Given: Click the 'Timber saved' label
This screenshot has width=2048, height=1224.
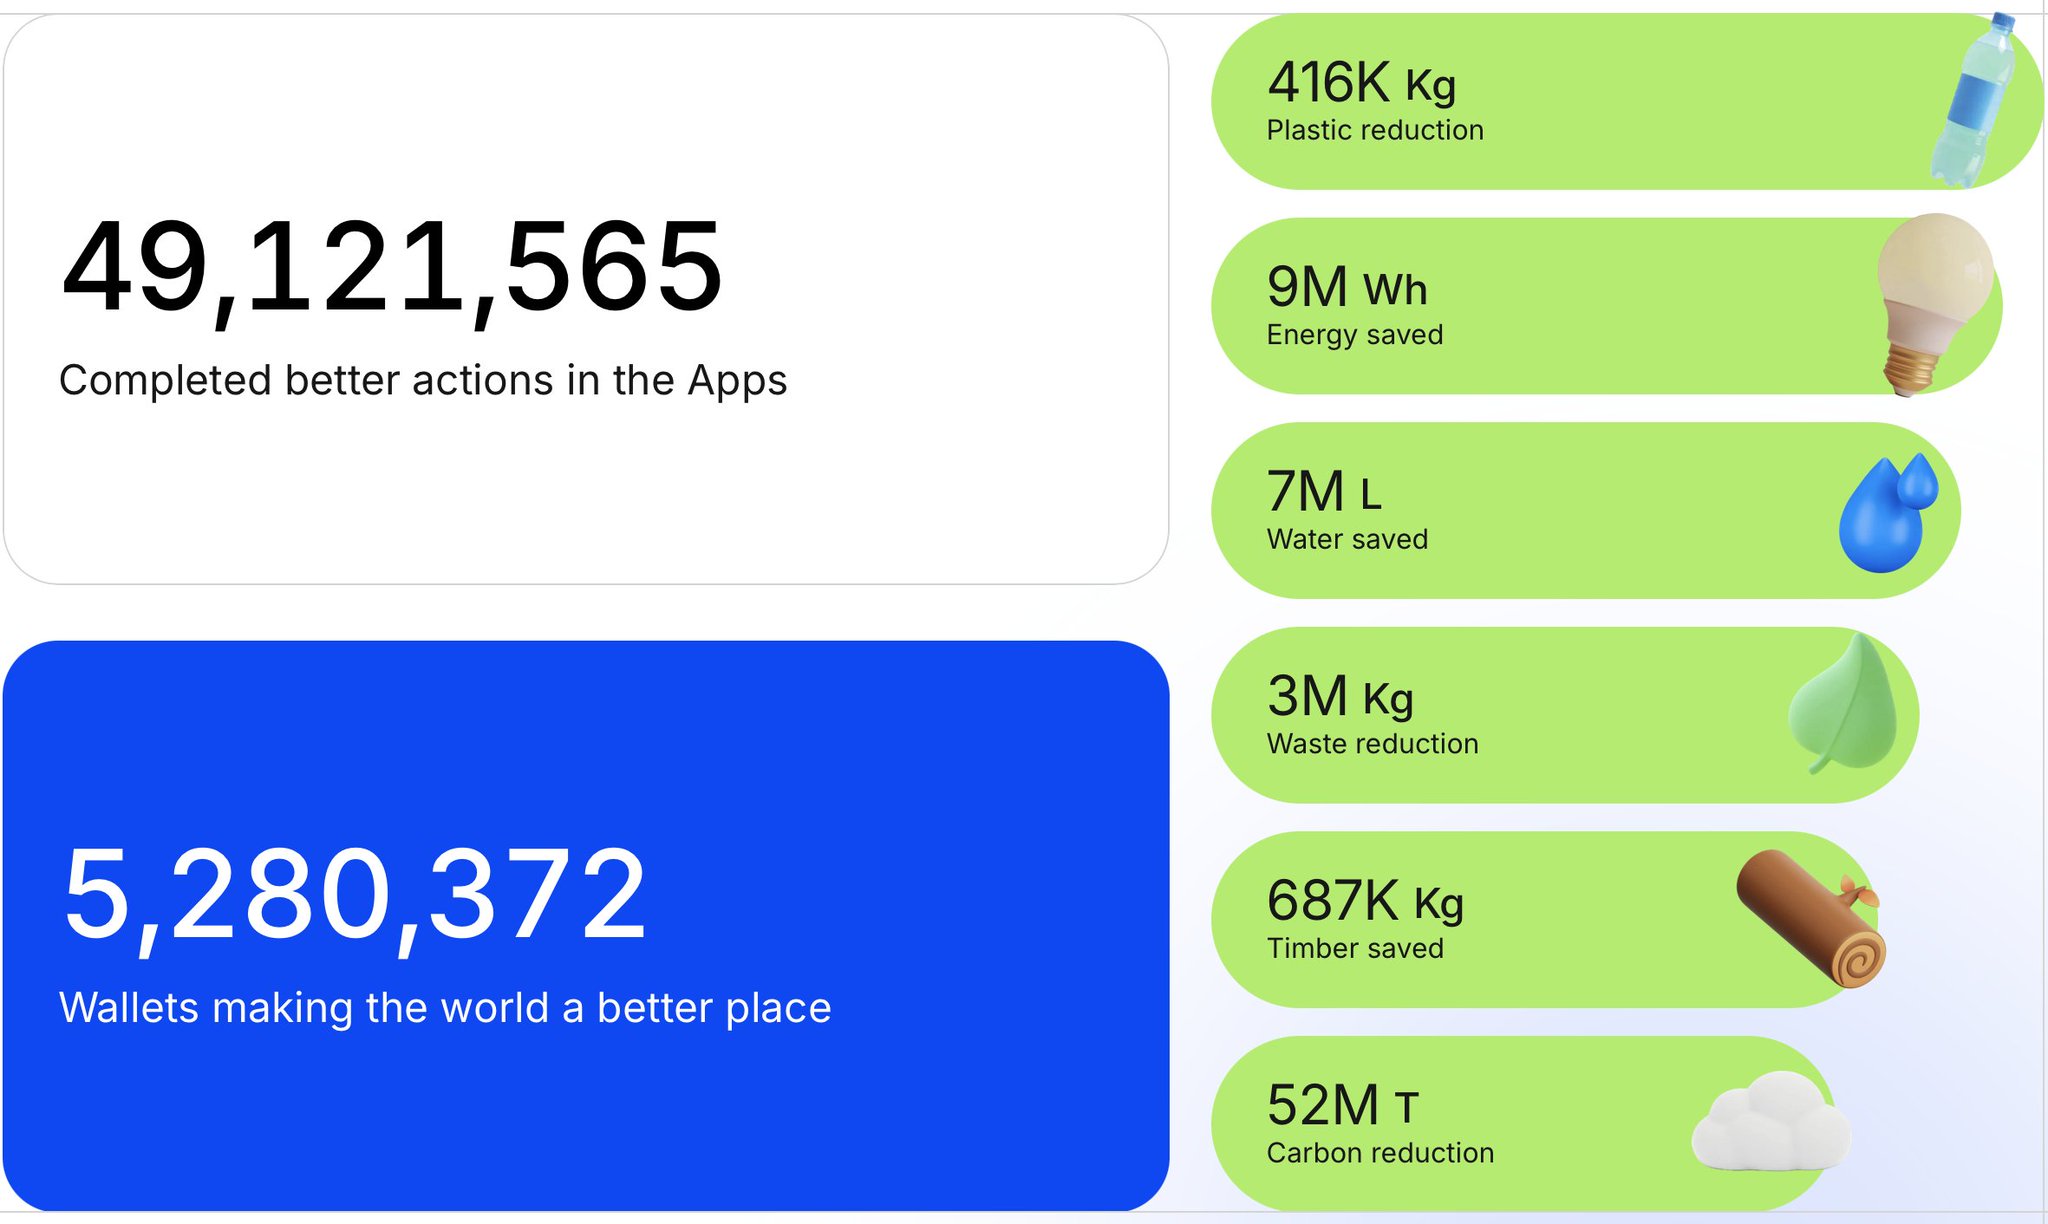Looking at the screenshot, I should (x=1355, y=949).
